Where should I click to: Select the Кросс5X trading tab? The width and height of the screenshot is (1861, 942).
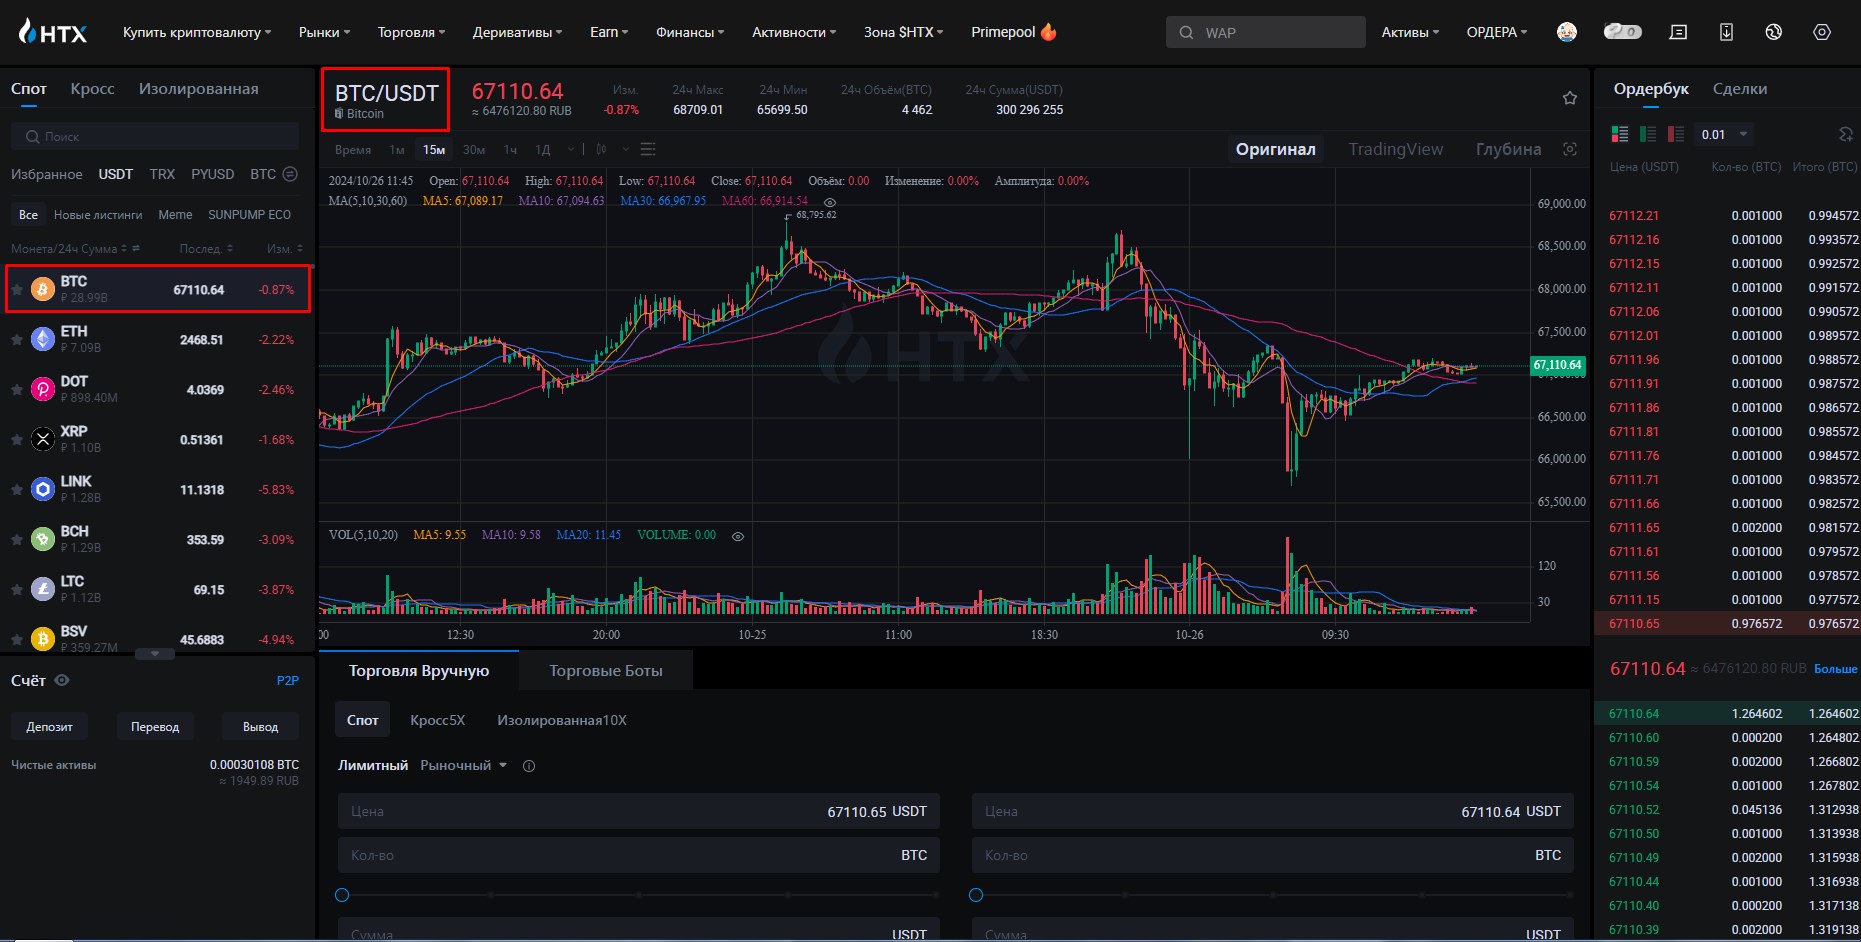click(438, 720)
